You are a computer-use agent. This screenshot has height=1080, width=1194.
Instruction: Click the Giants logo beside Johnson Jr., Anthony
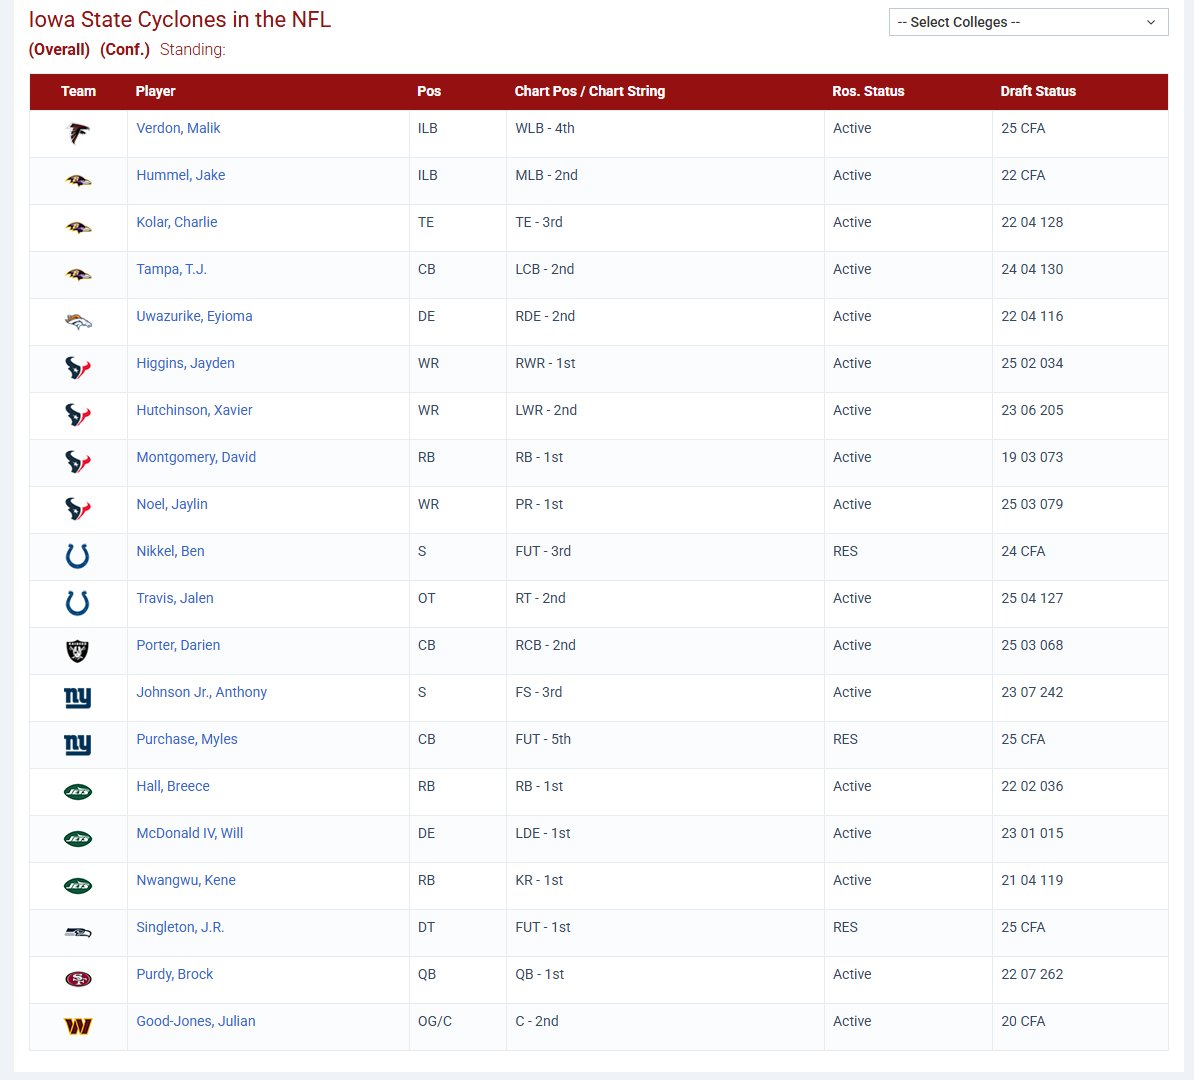point(78,698)
